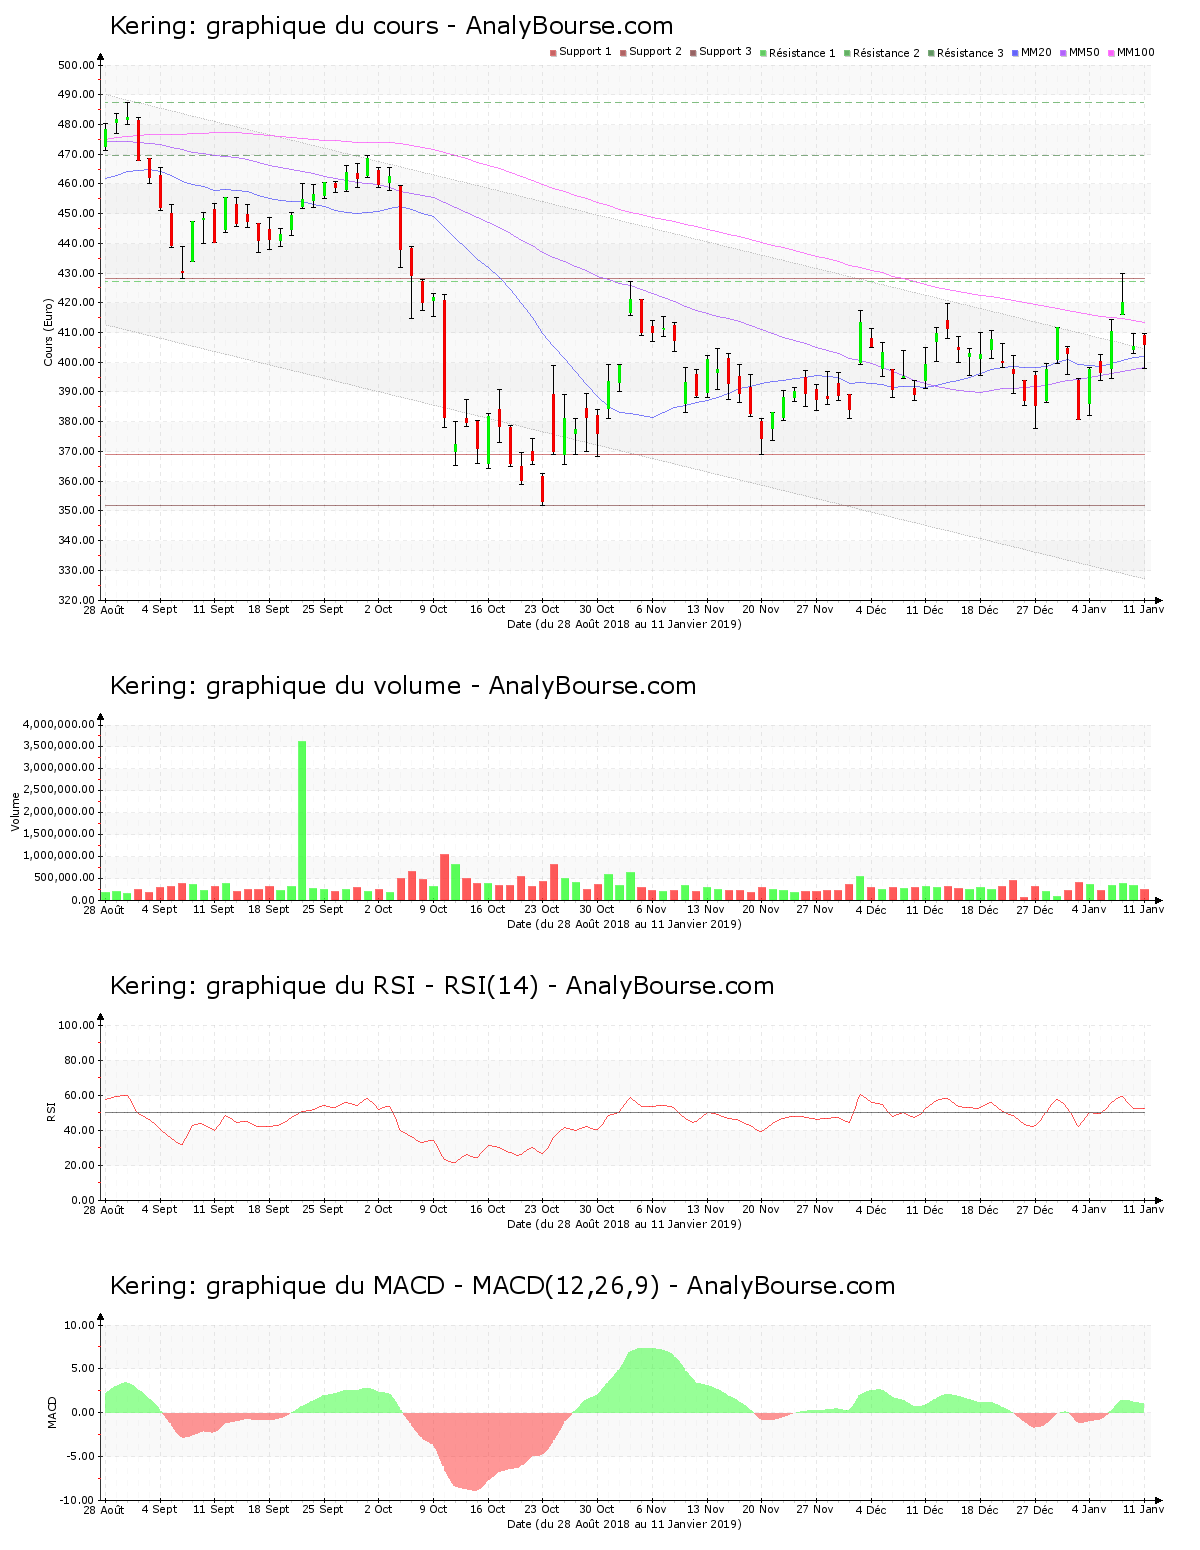Click the Support 1 legend color square
This screenshot has height=1550, width=1200.
coord(553,52)
